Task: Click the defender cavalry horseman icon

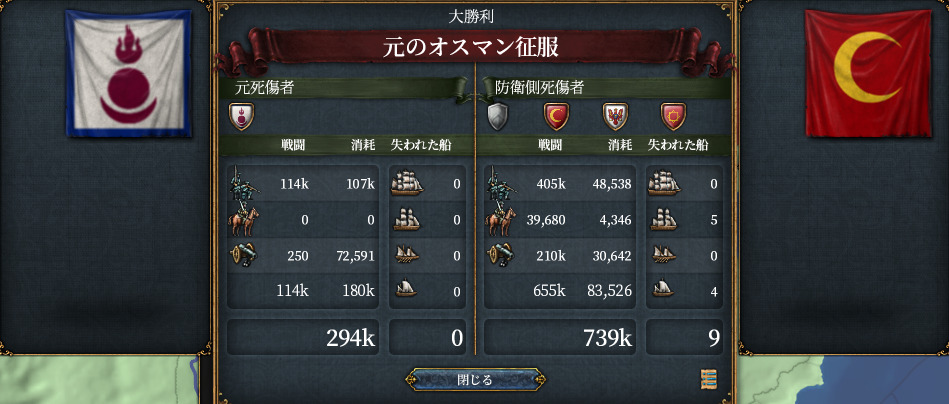Action: point(500,220)
